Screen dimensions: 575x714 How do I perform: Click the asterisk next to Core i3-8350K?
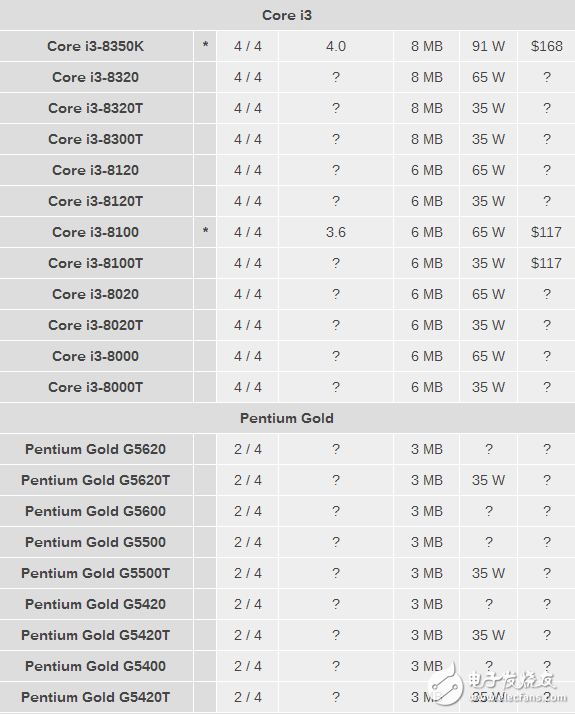point(205,46)
